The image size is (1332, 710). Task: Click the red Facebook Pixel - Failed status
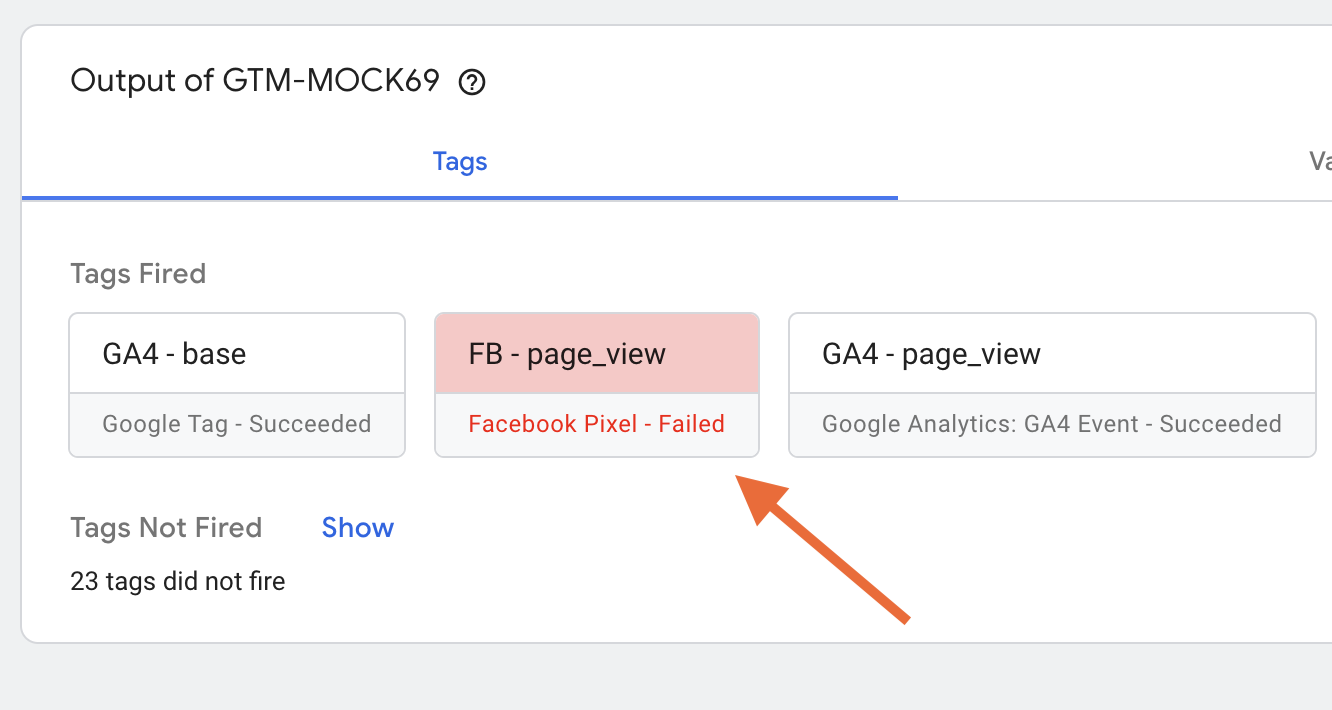pyautogui.click(x=596, y=423)
